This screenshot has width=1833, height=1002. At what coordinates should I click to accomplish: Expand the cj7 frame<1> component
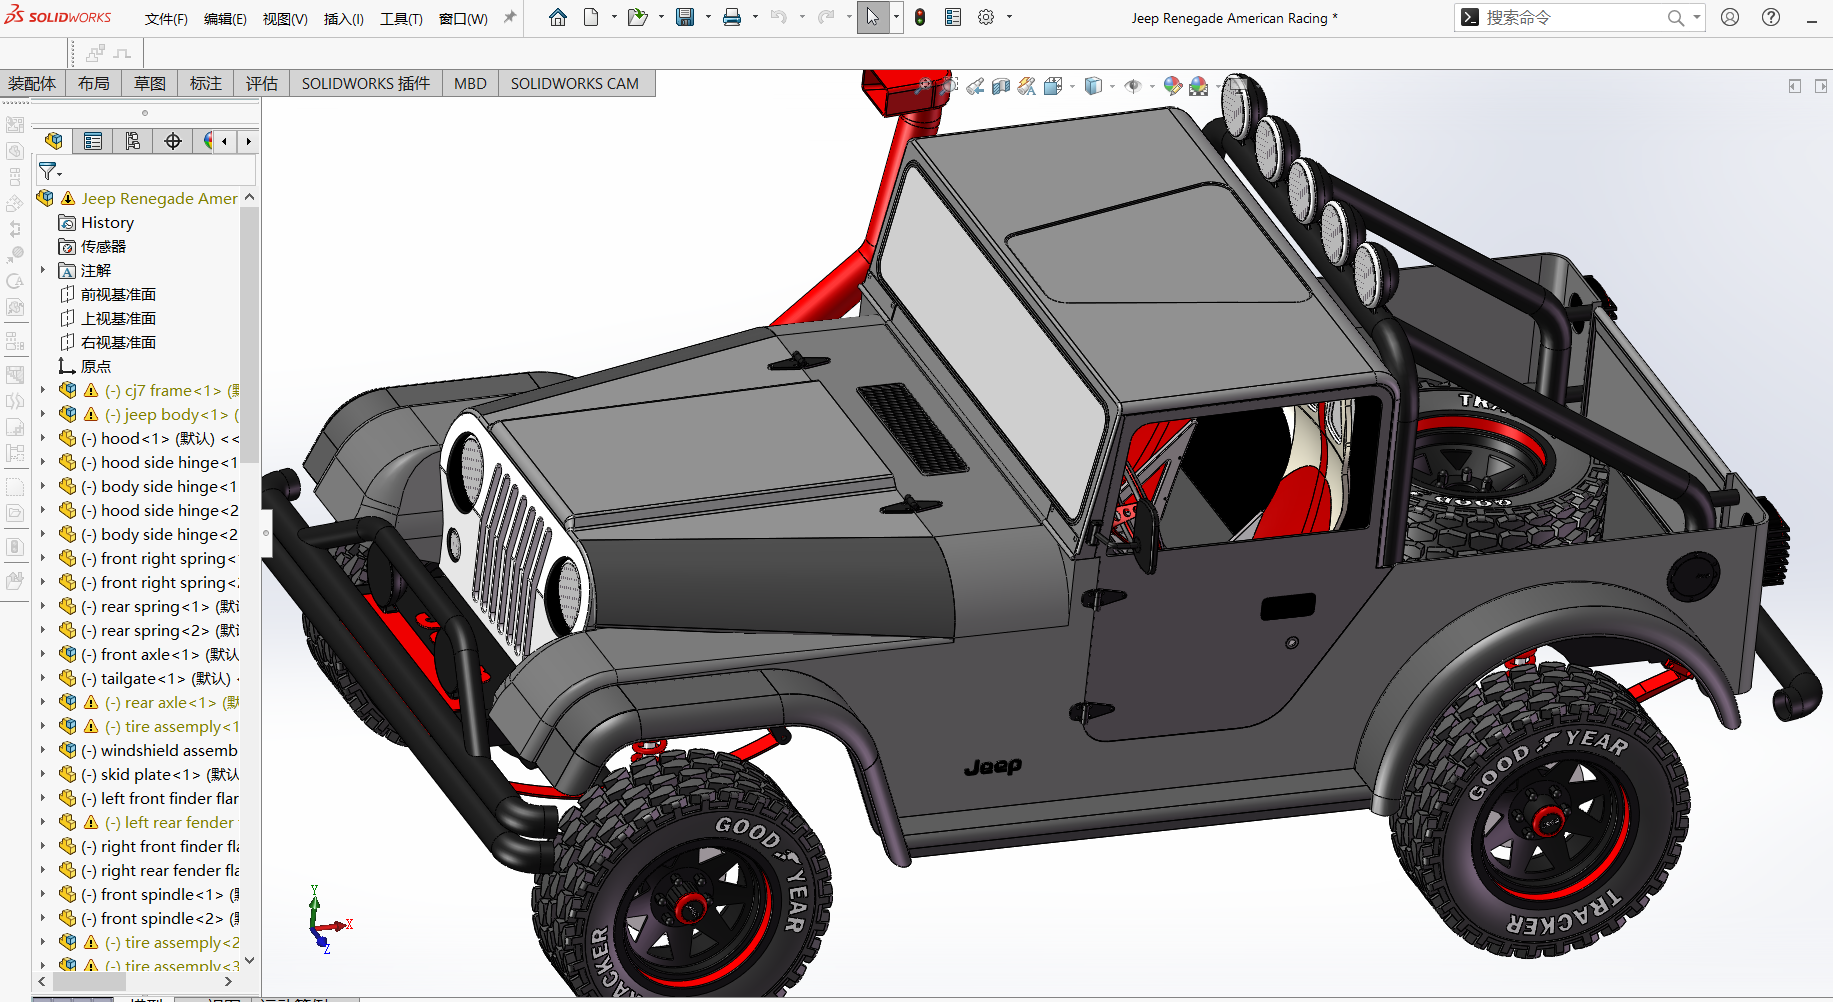(43, 390)
